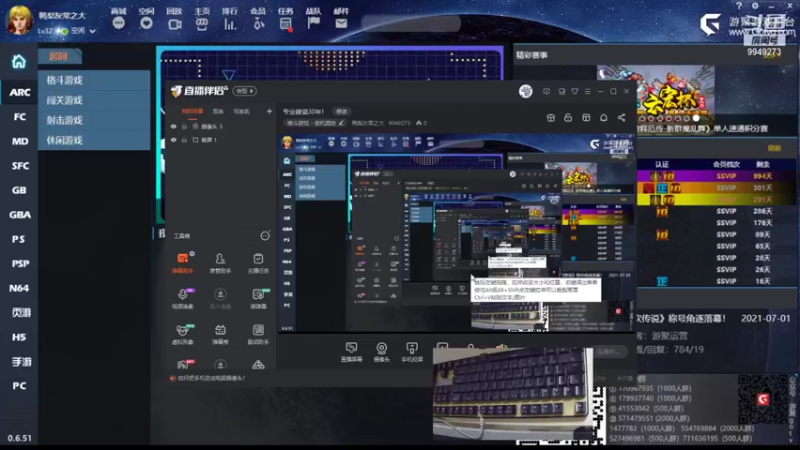Image resolution: width=800 pixels, height=450 pixels.
Task: Switch to the 房间 tab
Action: click(60, 56)
